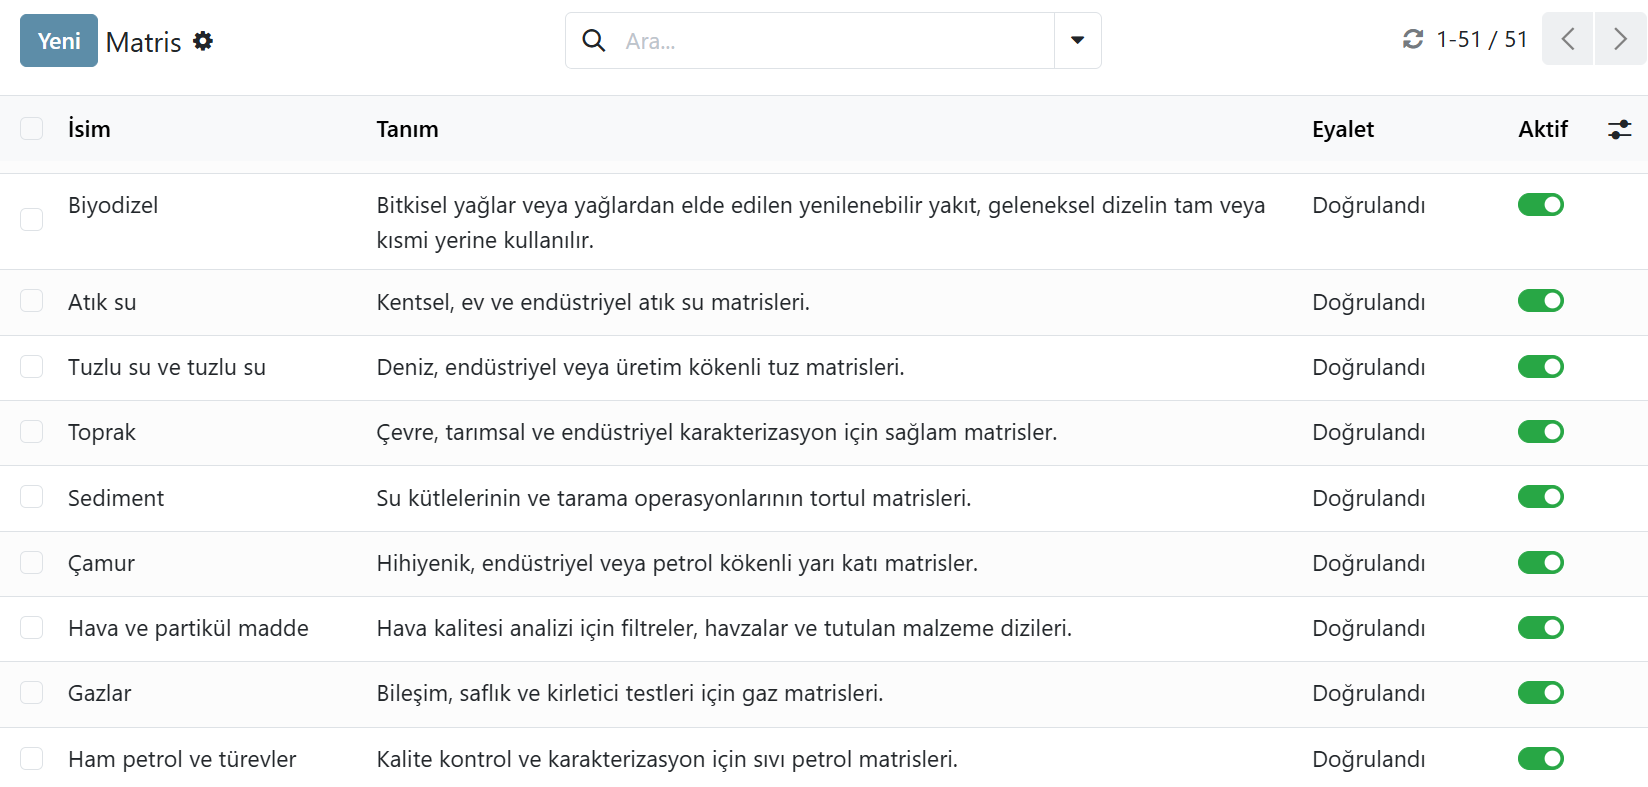1648x787 pixels.
Task: Click the 1-51 / 51 pager counter
Action: (1481, 39)
